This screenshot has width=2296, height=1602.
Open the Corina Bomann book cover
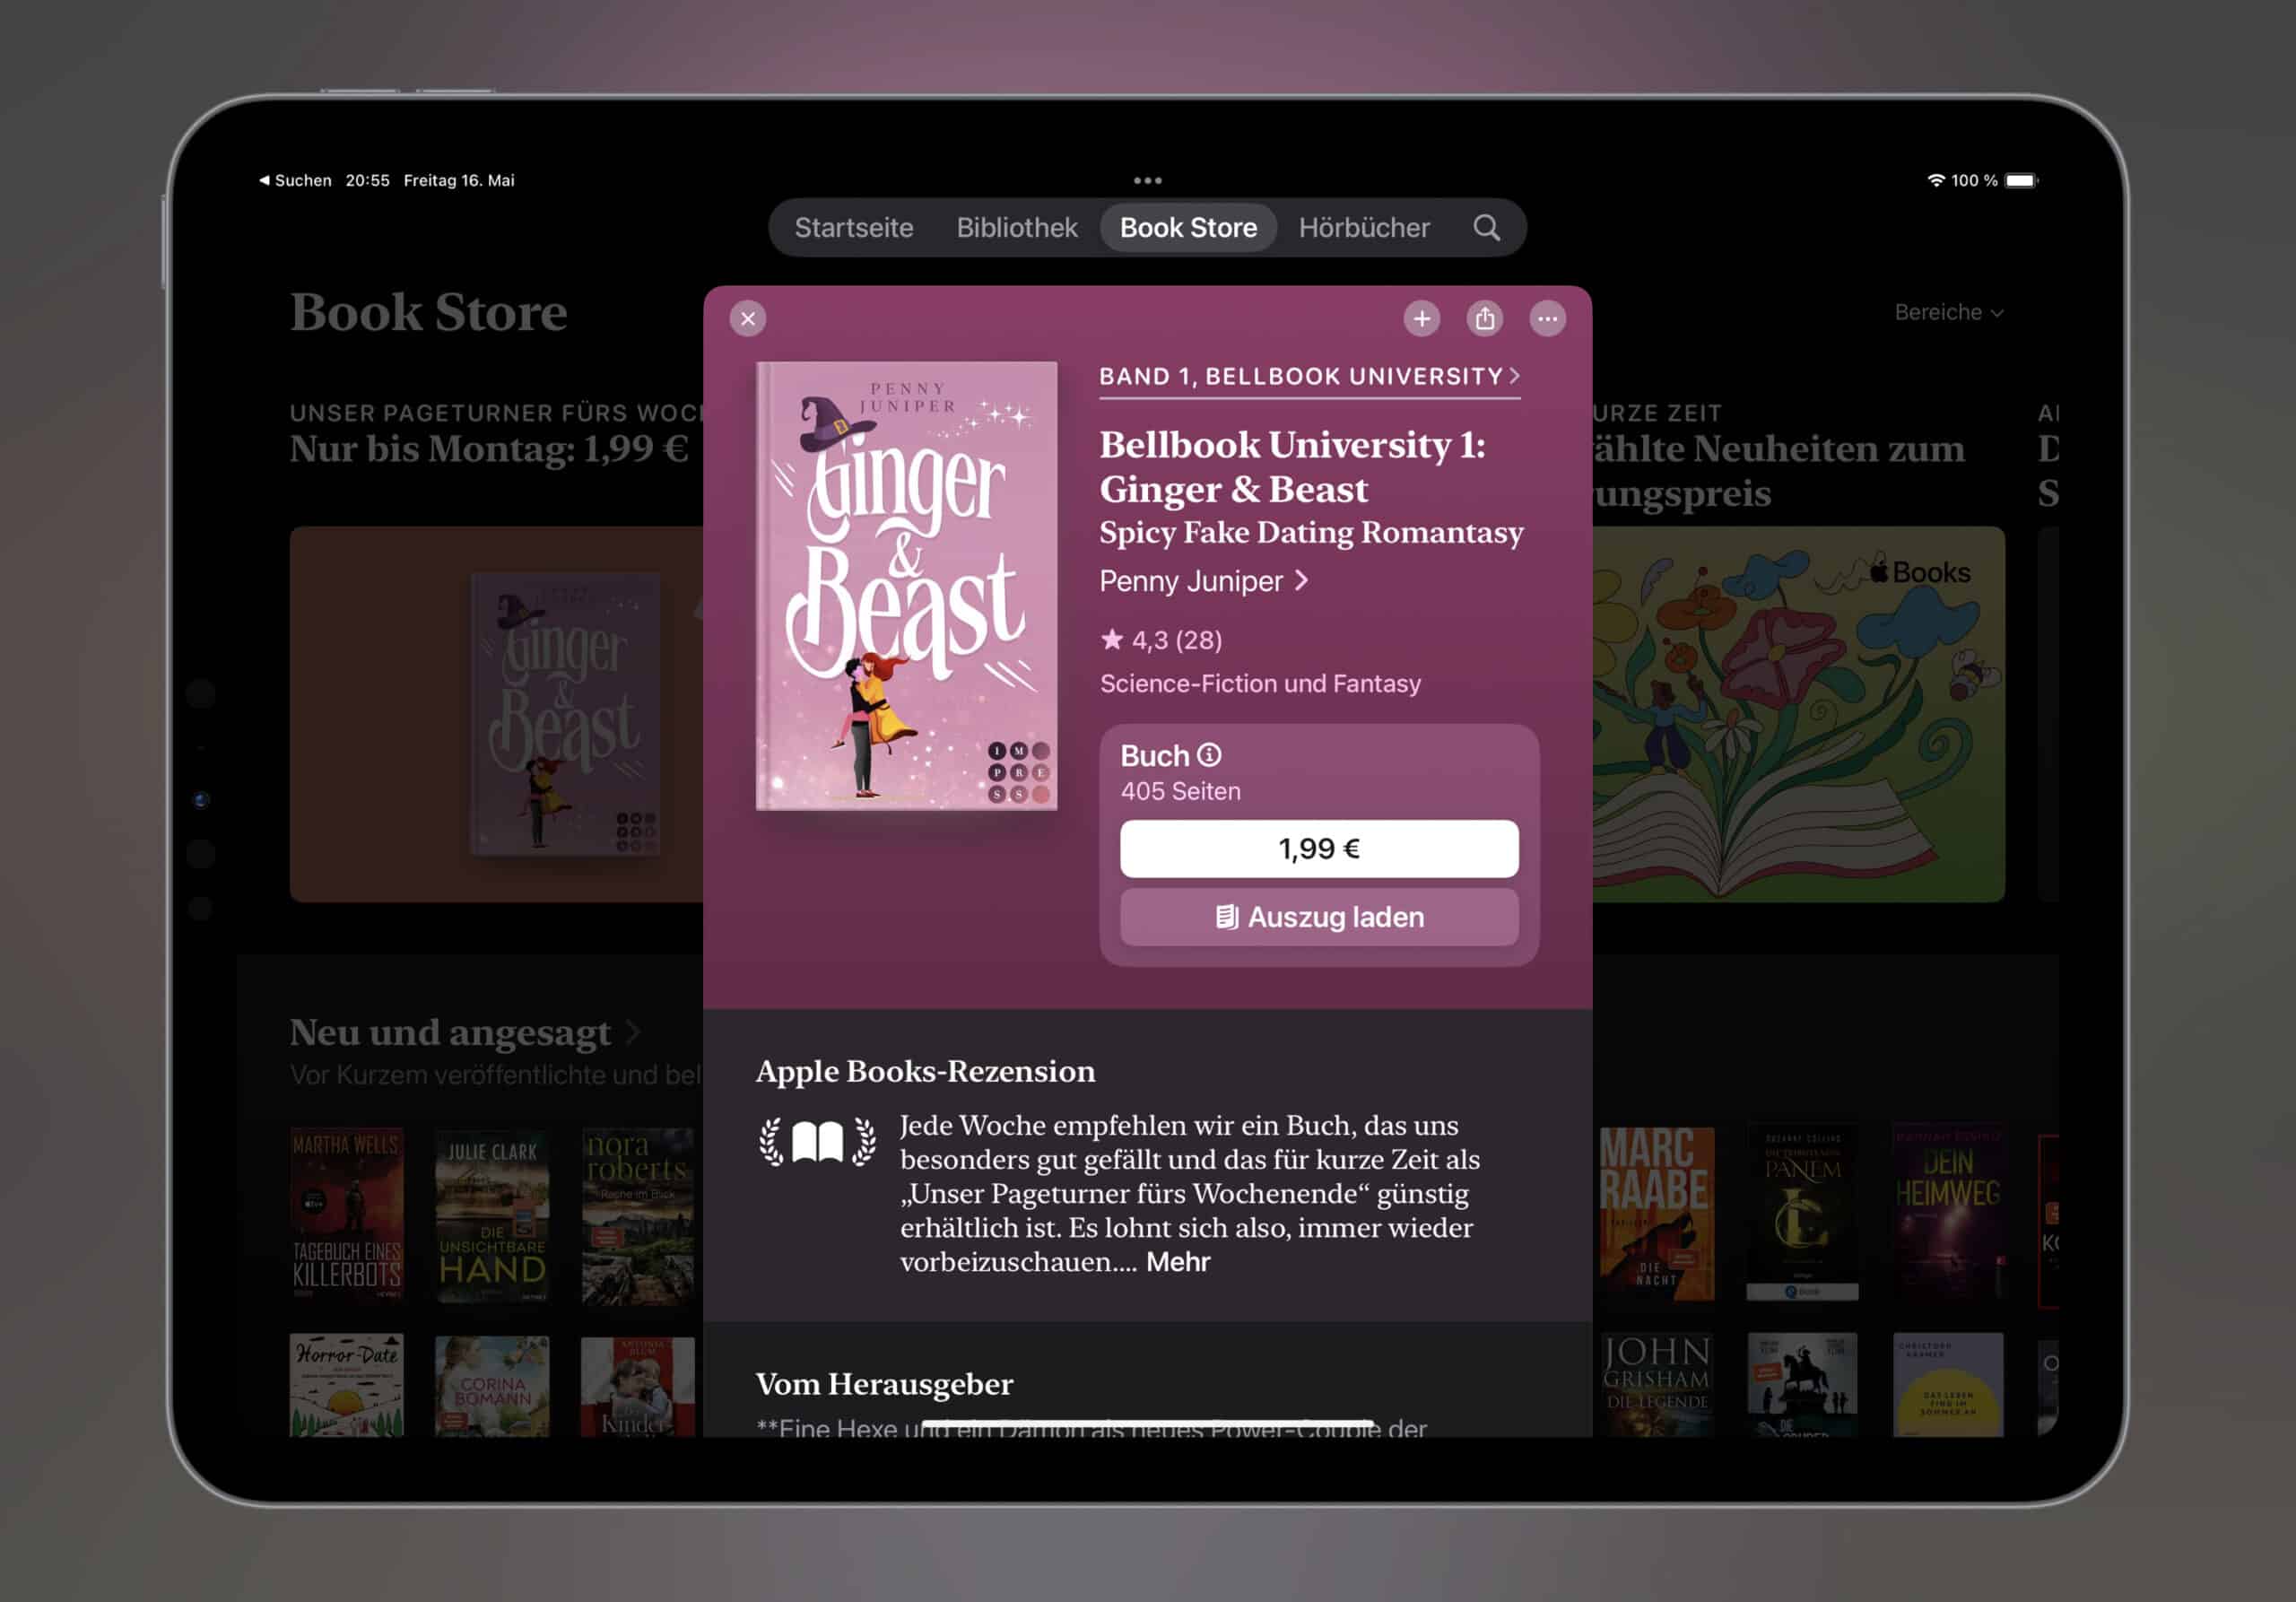click(492, 1386)
